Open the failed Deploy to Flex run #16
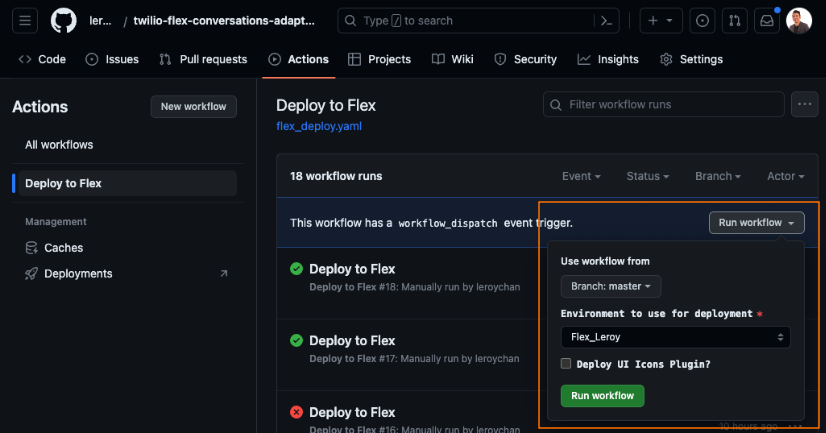The width and height of the screenshot is (826, 433). coord(352,412)
